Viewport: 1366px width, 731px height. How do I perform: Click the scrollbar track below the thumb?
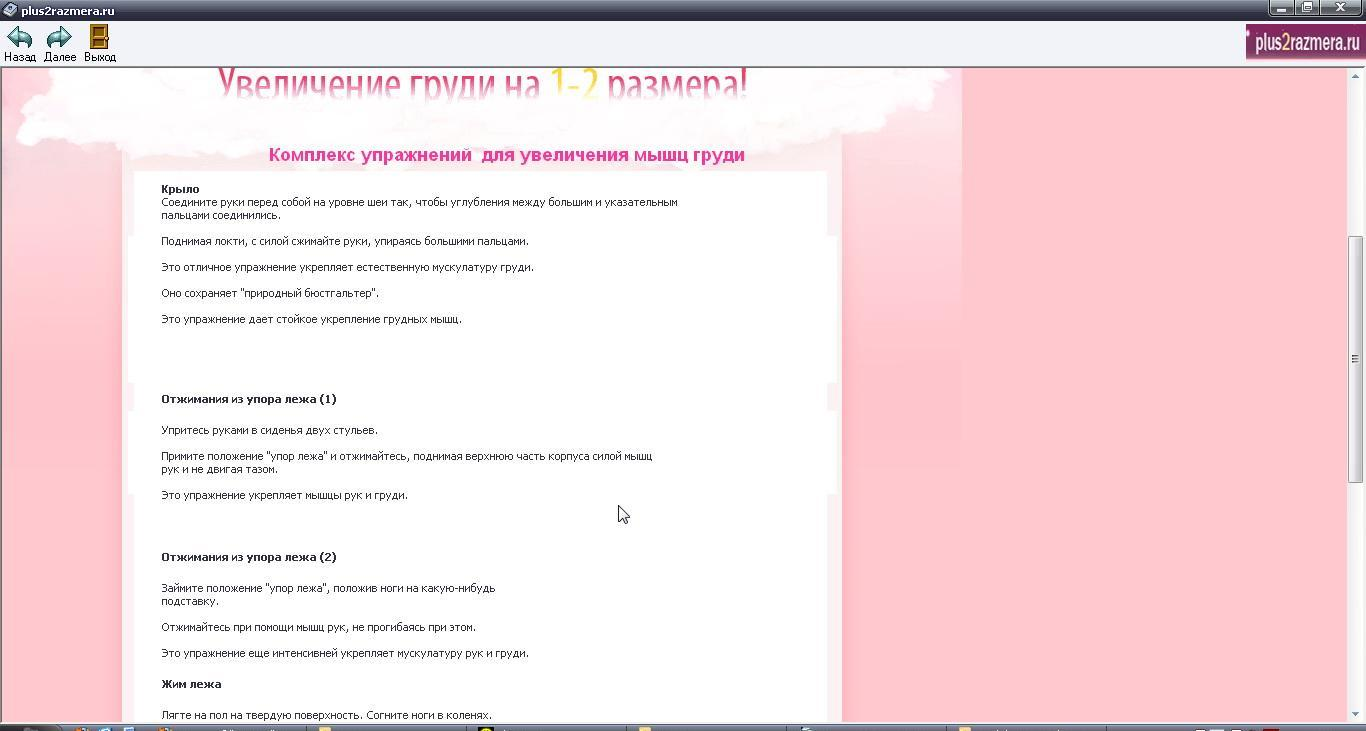pyautogui.click(x=1356, y=600)
